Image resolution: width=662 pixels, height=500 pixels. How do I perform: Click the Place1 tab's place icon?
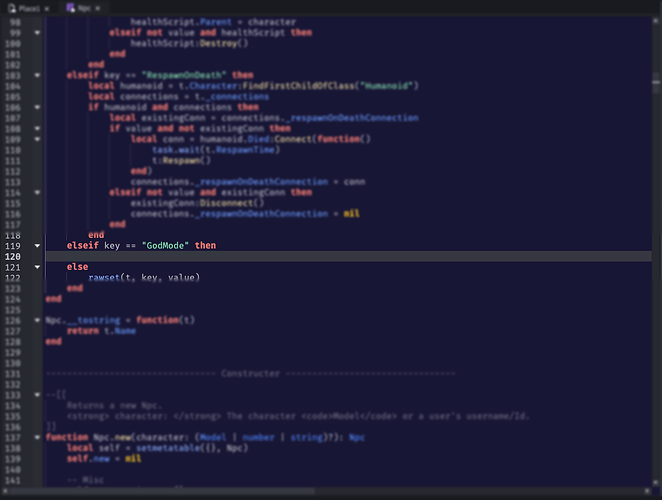pos(11,8)
